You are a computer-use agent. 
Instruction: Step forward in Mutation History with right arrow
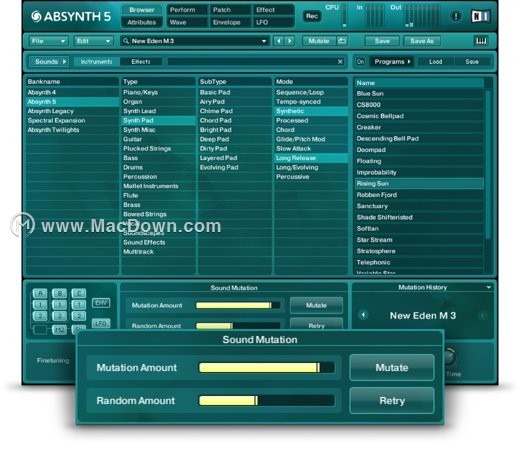tap(482, 315)
